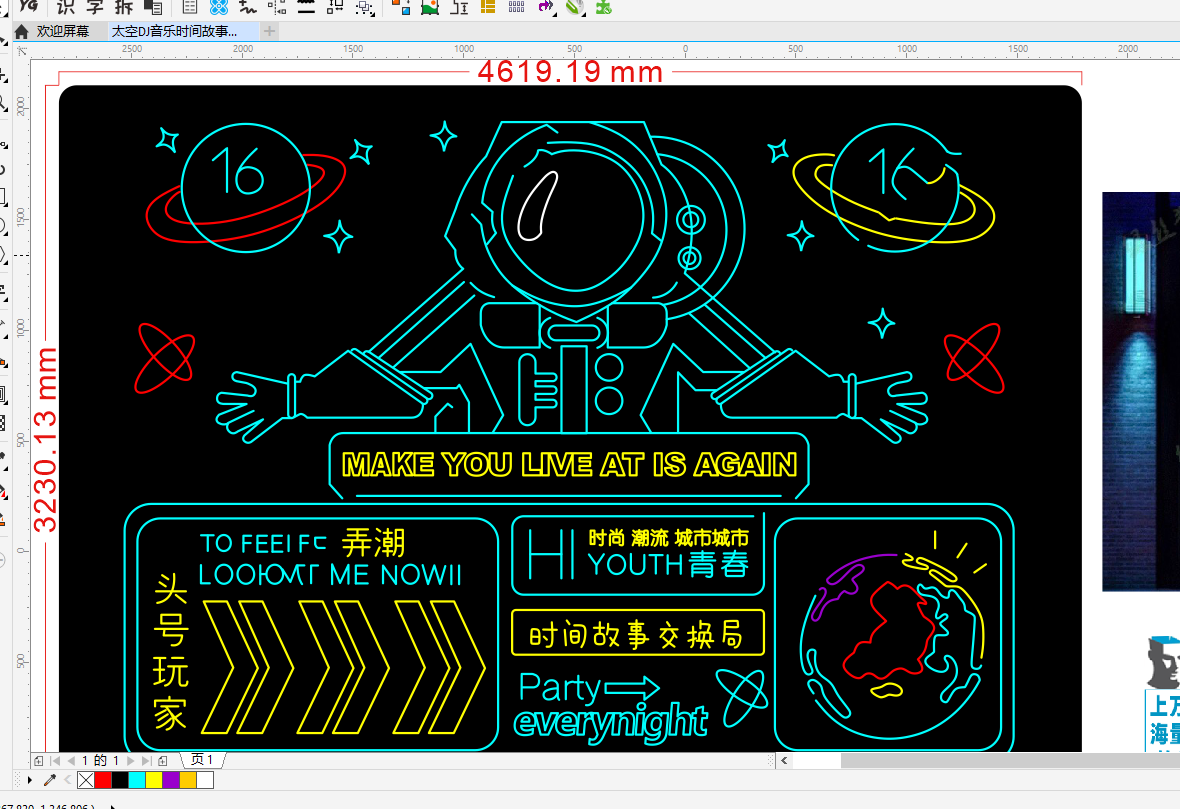Open the flyout arrow next to the red export icon
Screen dimensions: 1180x809
click(x=556, y=15)
